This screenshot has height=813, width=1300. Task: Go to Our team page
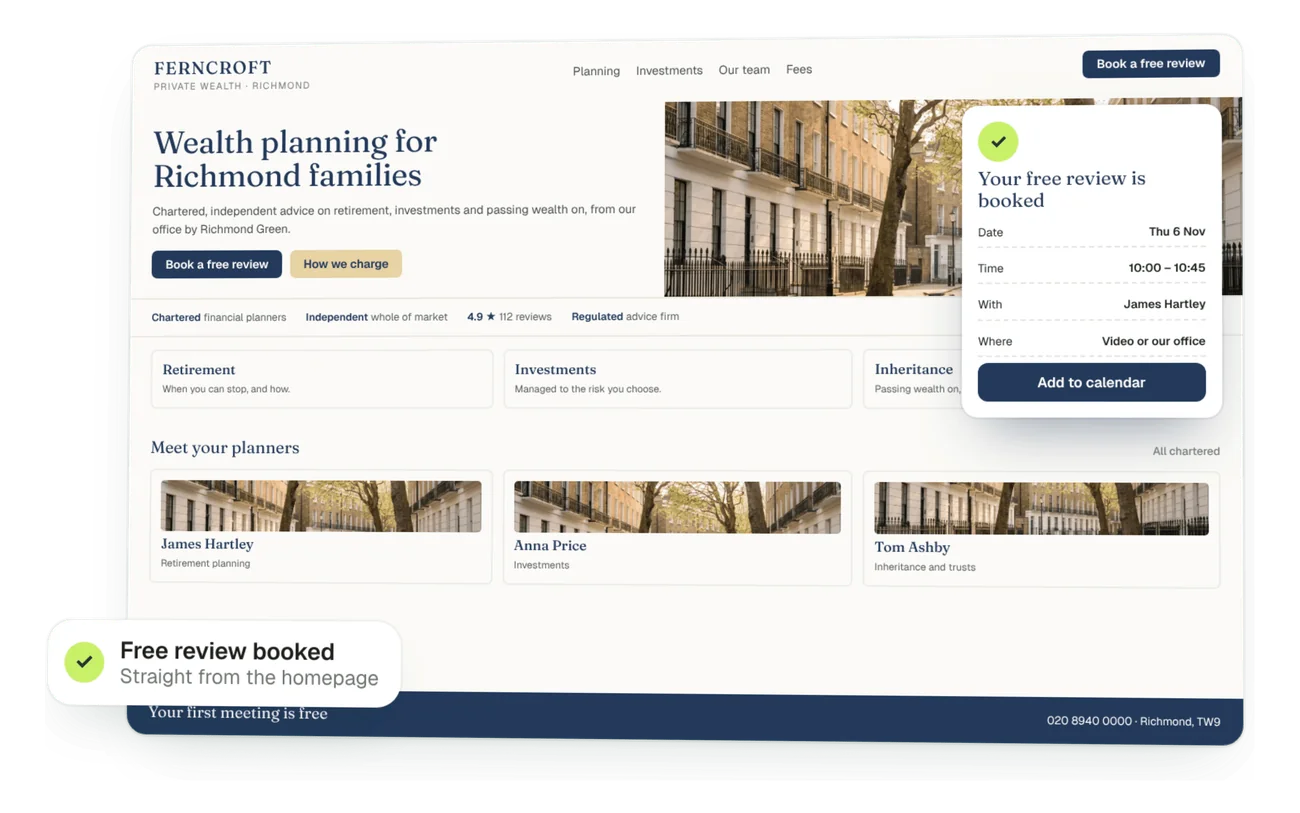[x=744, y=70]
